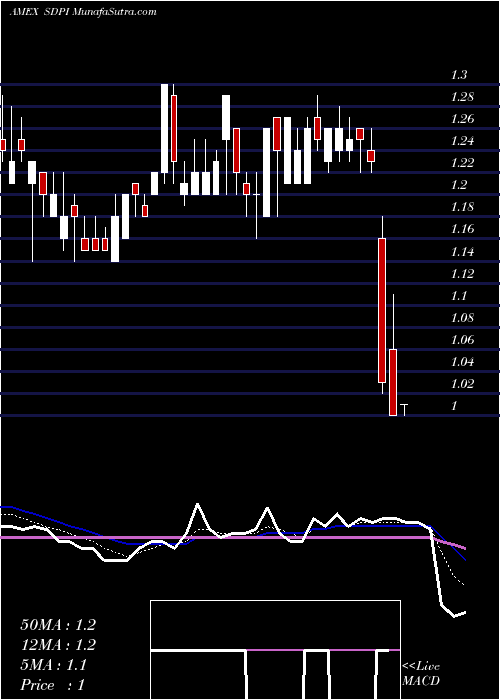Click the 1 price axis label

coord(454,406)
